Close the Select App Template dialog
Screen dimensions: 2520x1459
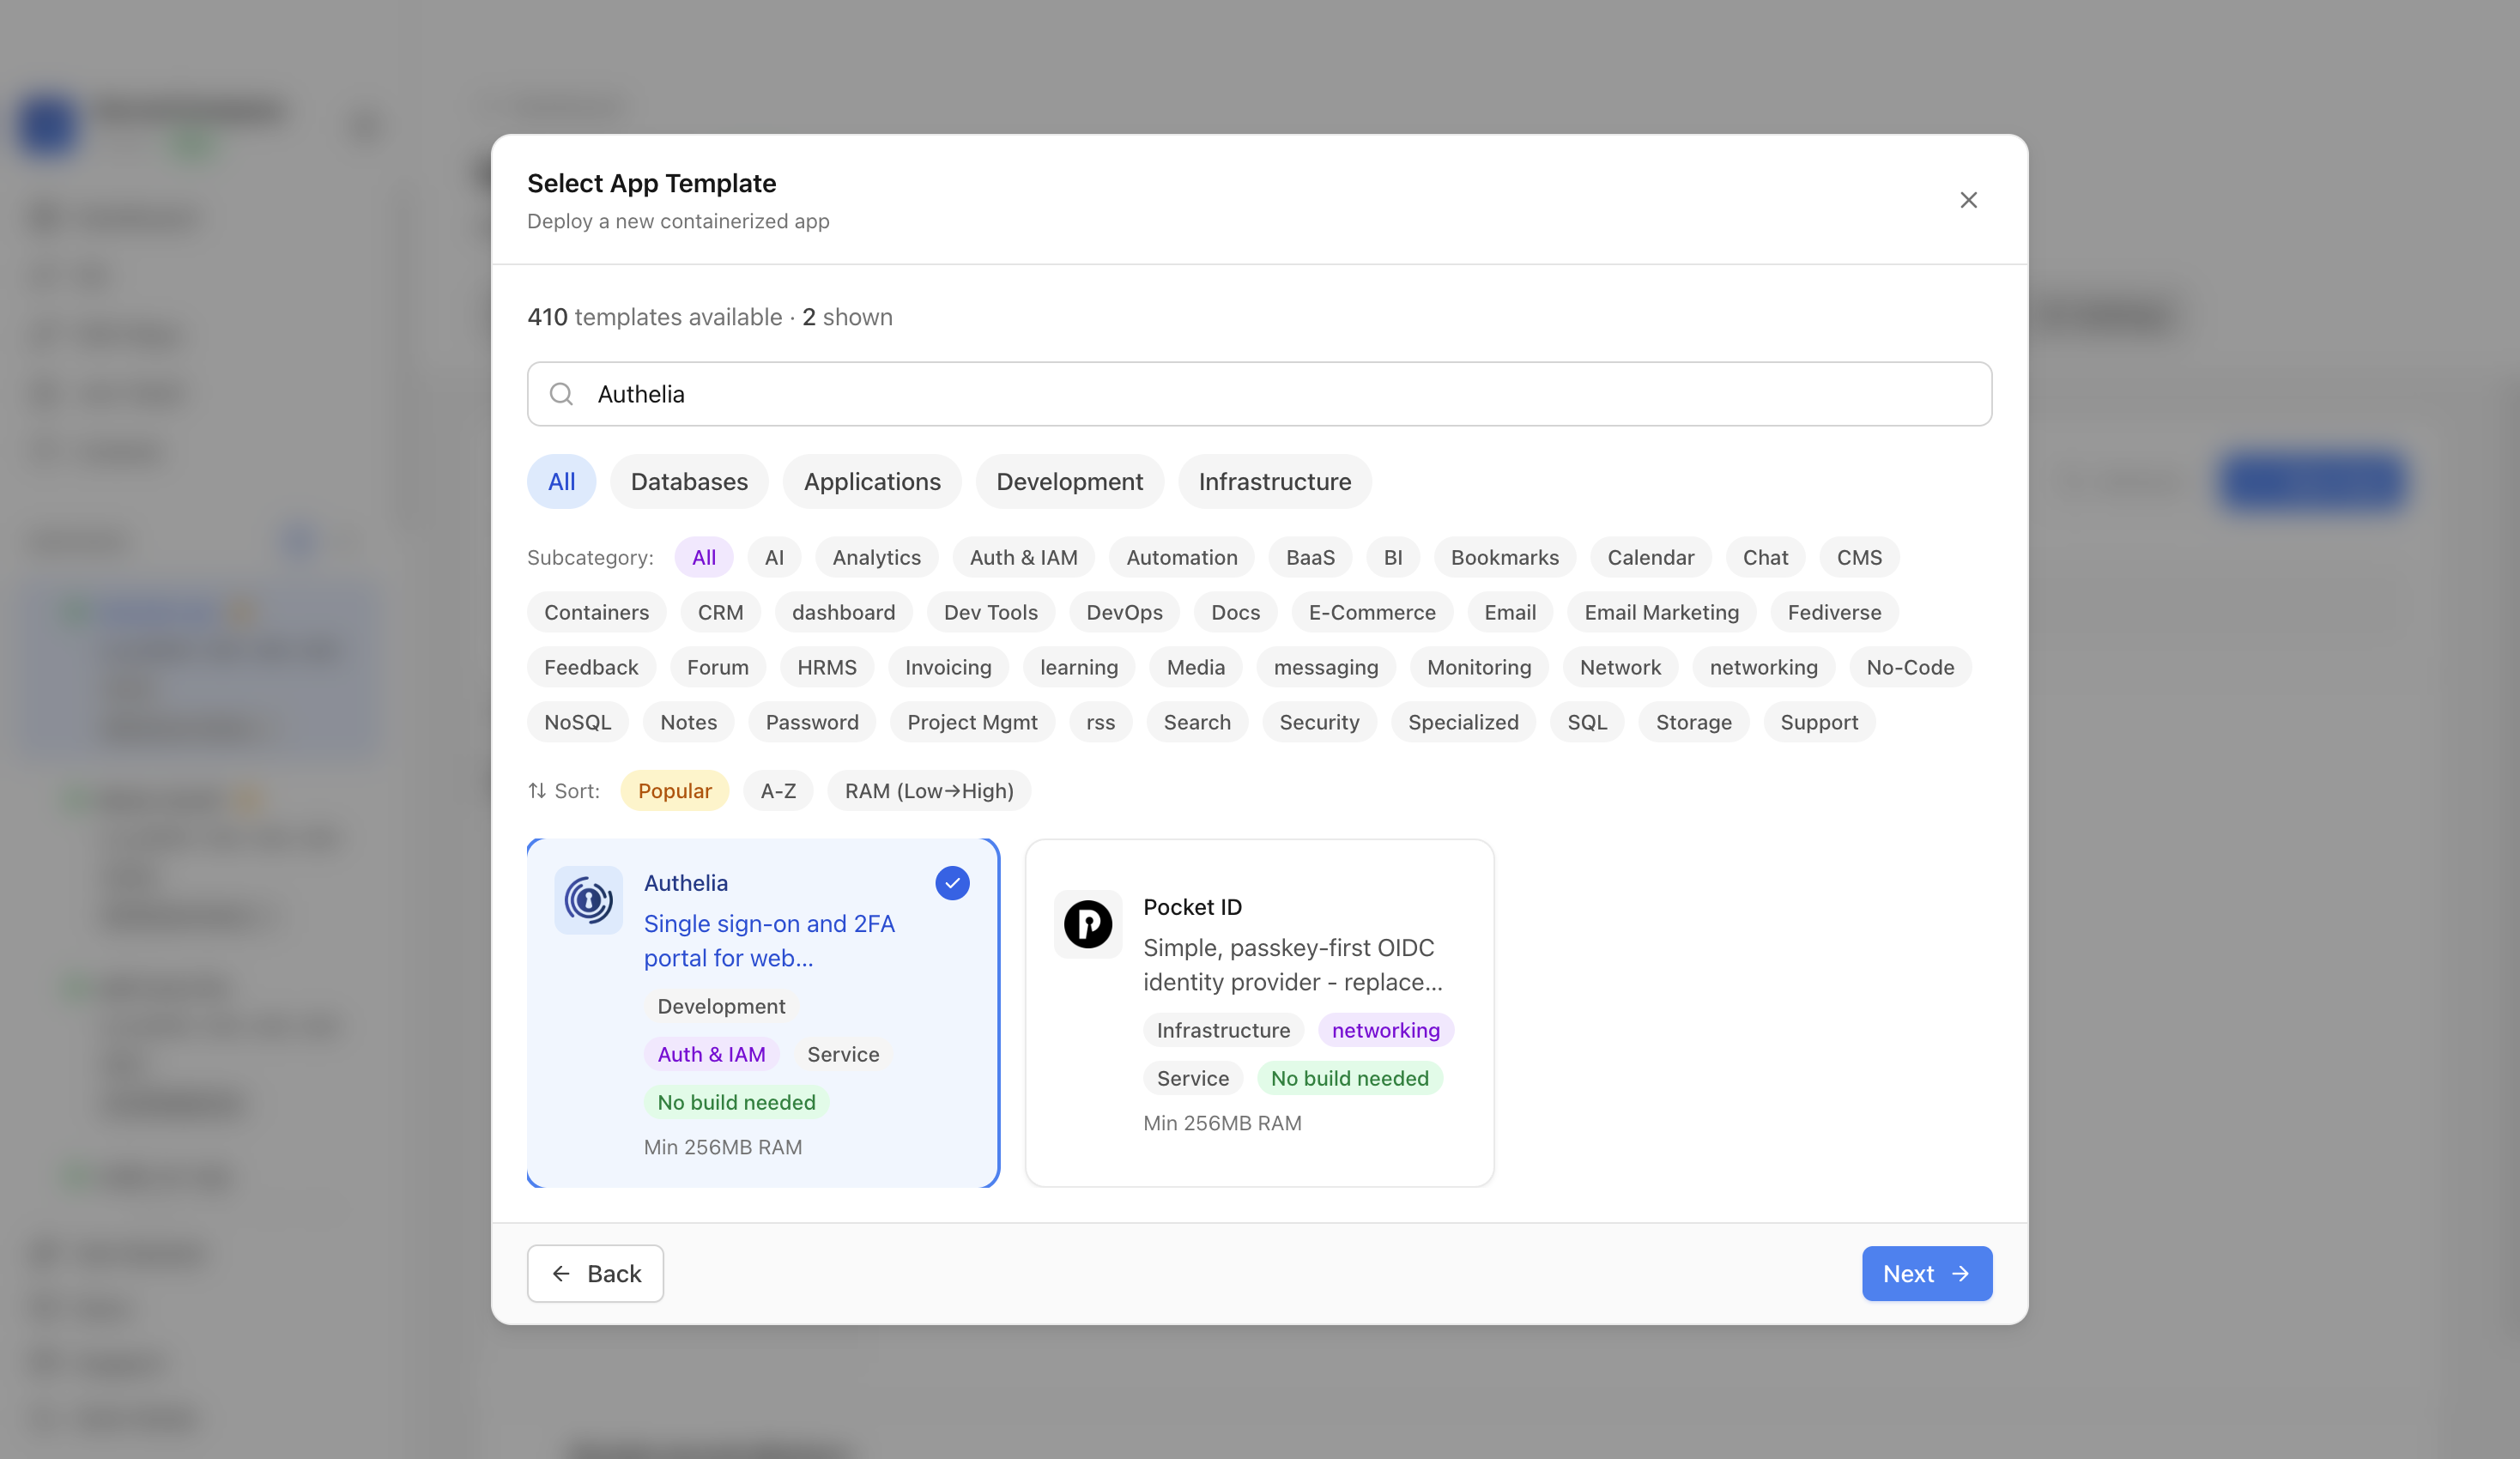[1968, 200]
